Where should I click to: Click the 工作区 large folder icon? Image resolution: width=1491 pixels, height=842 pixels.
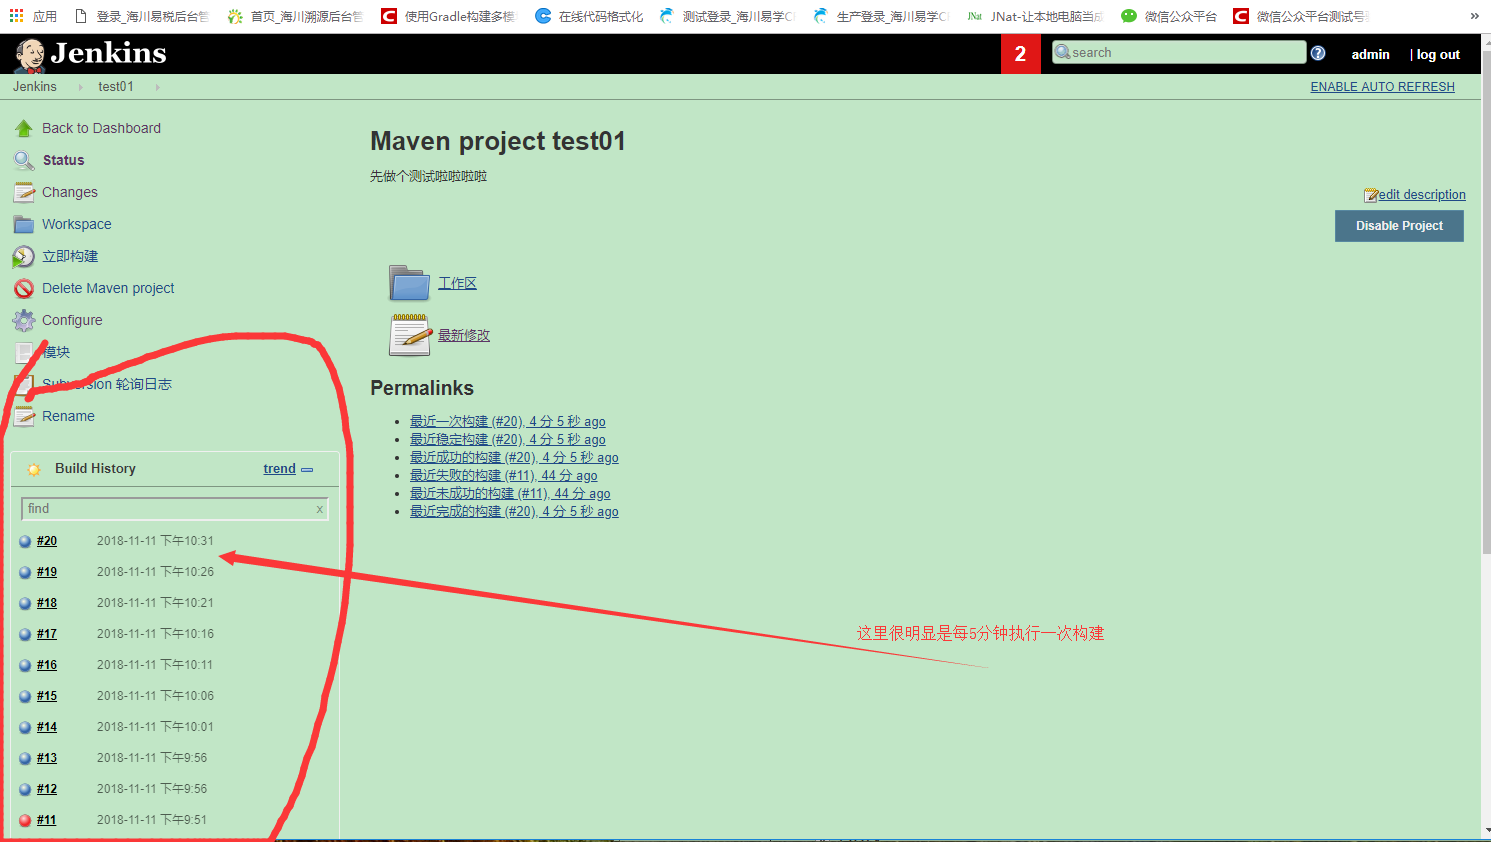(x=409, y=283)
